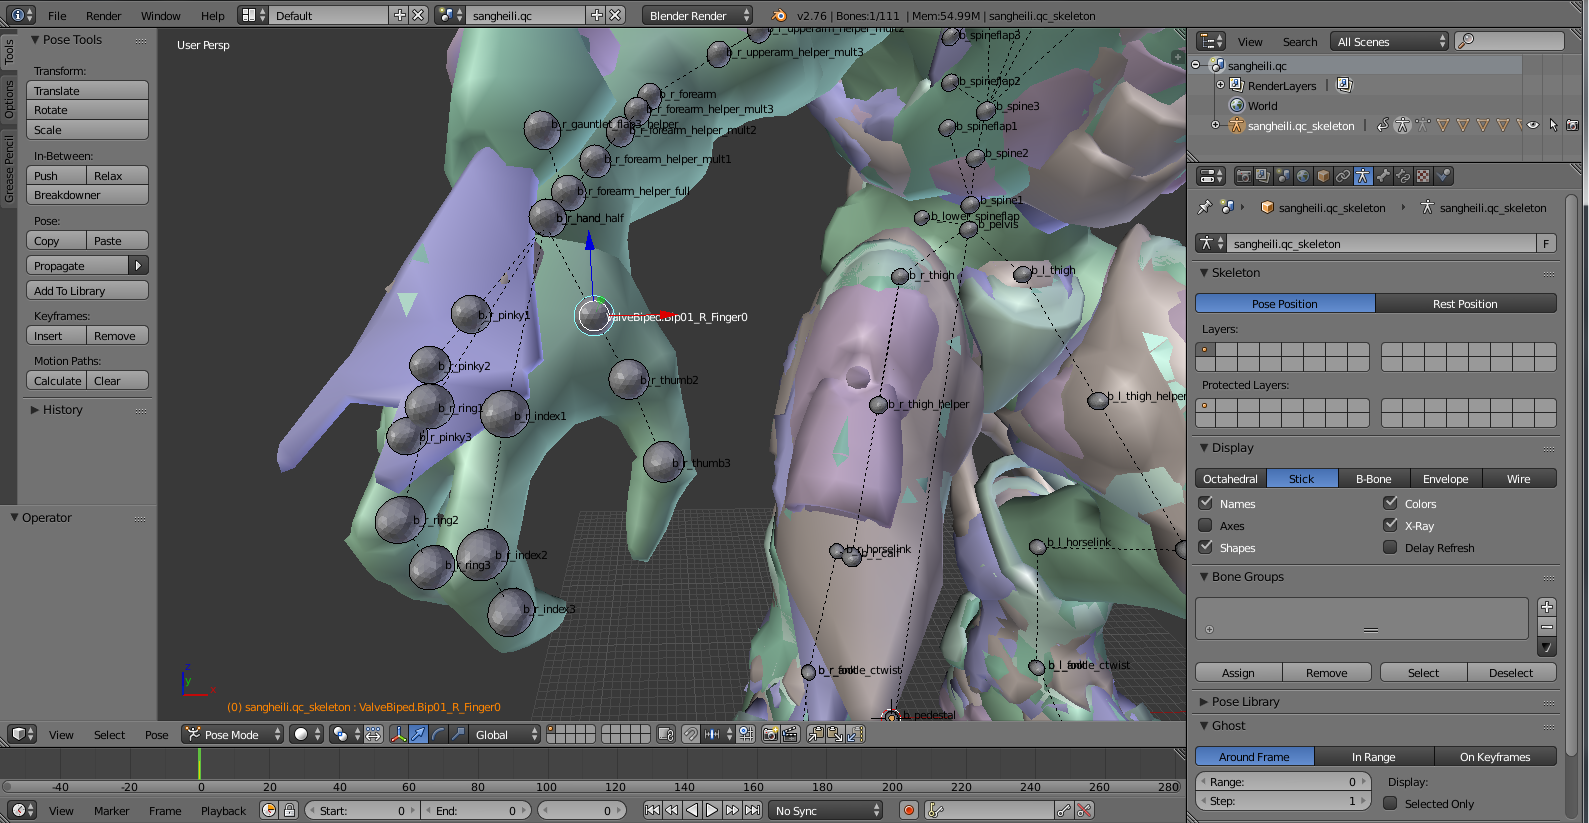Open the Render Layers properties tab icon
Screen dimensions: 1589x823
pos(1263,176)
